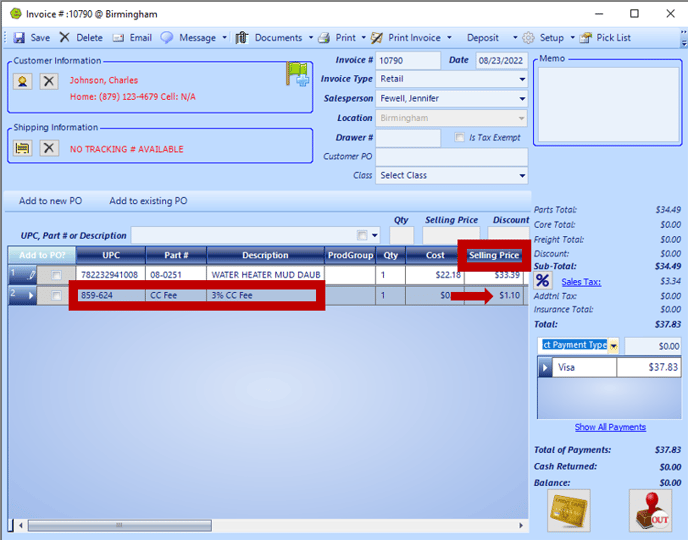Viewport: 688px width, 540px height.
Task: Click the payment amount field $0.00
Action: [x=653, y=346]
